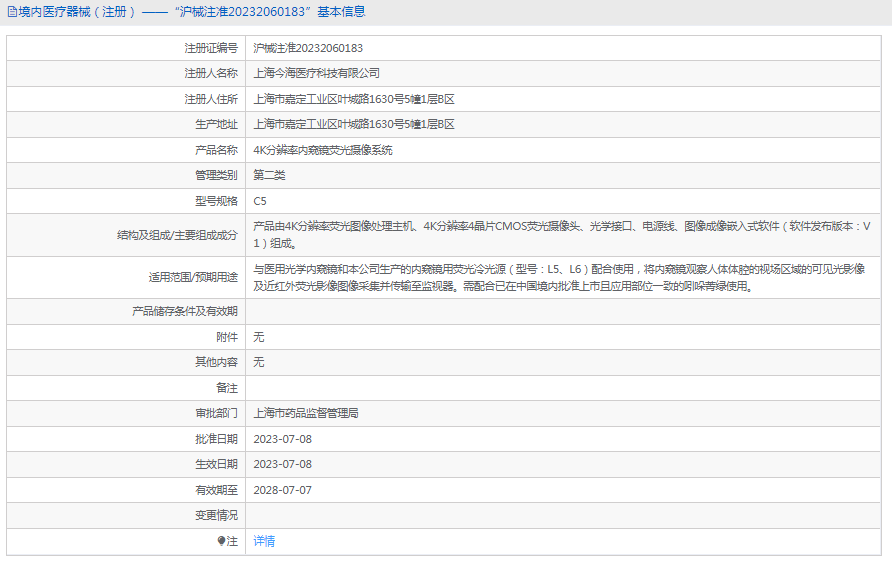Click the registrant name 上海今海医疗科技有限公司
This screenshot has width=892, height=564.
point(316,73)
